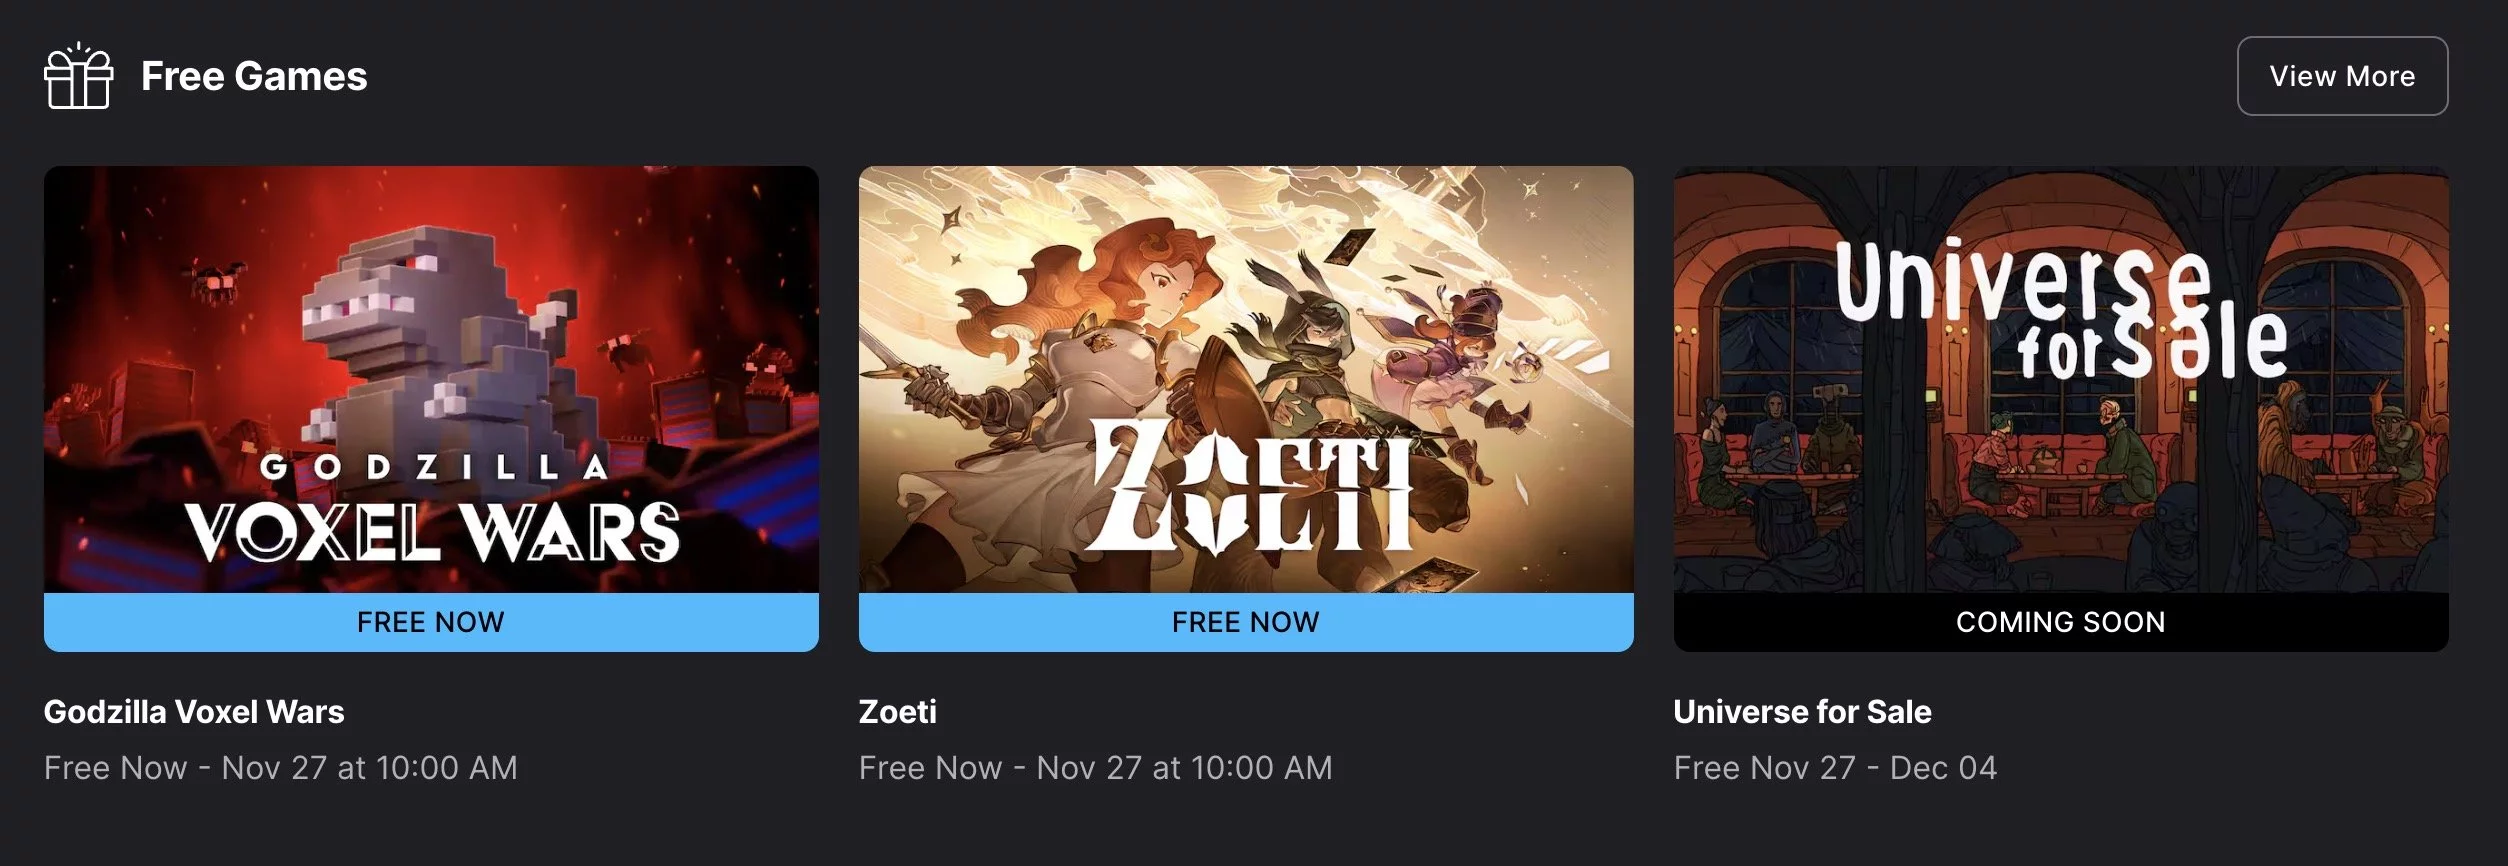Select the FREE NOW banner under Godzilla Voxel Wars
2508x866 pixels.
[431, 622]
